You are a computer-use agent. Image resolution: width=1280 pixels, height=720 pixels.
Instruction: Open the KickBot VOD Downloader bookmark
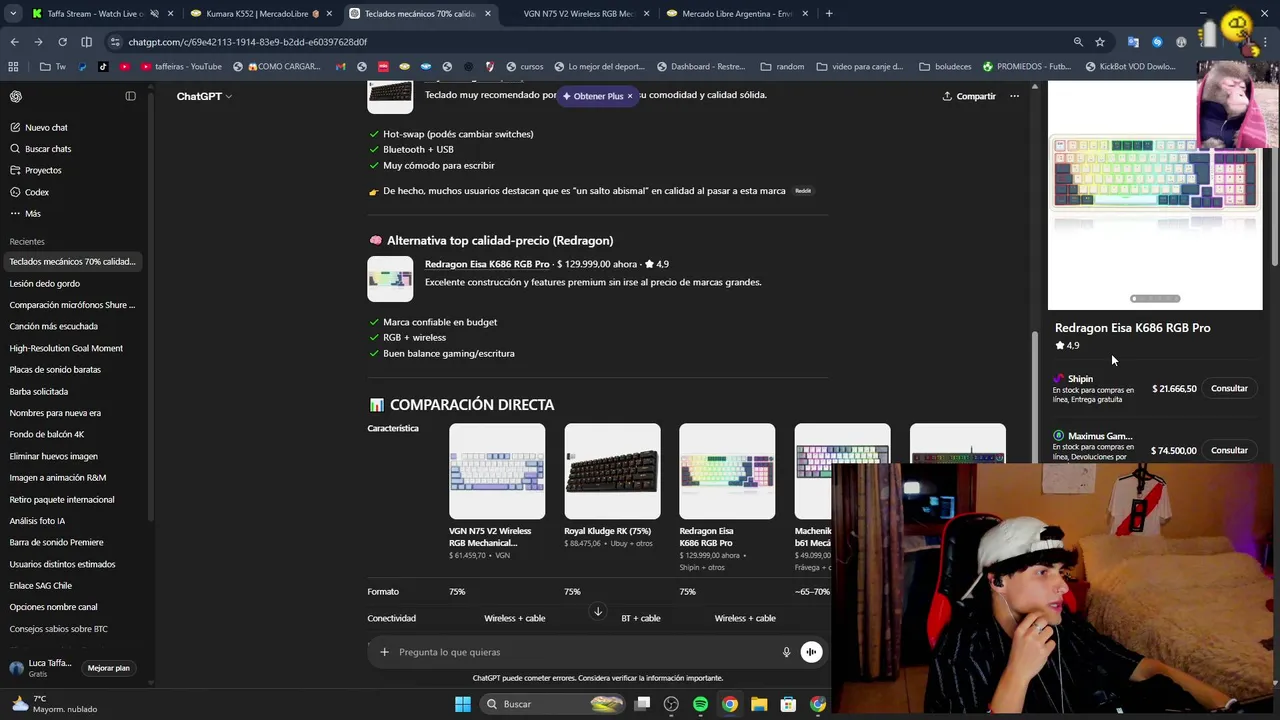click(1130, 67)
